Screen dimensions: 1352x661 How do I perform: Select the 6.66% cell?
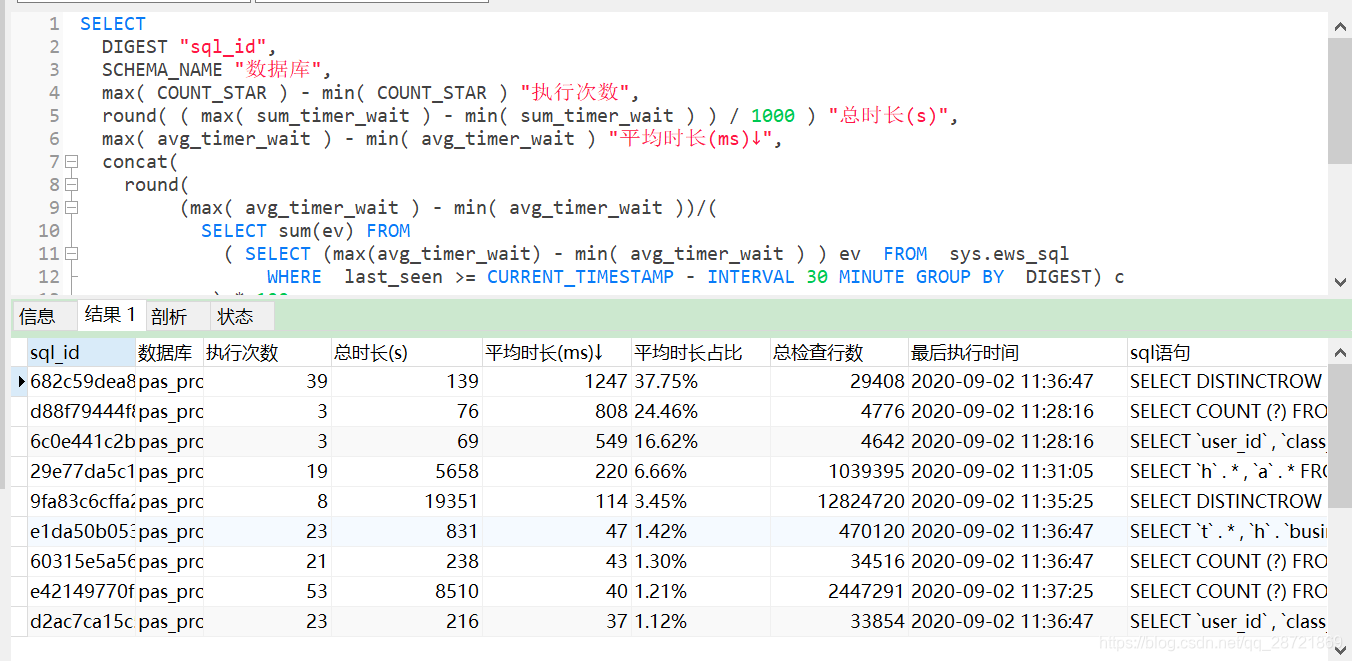click(x=700, y=471)
